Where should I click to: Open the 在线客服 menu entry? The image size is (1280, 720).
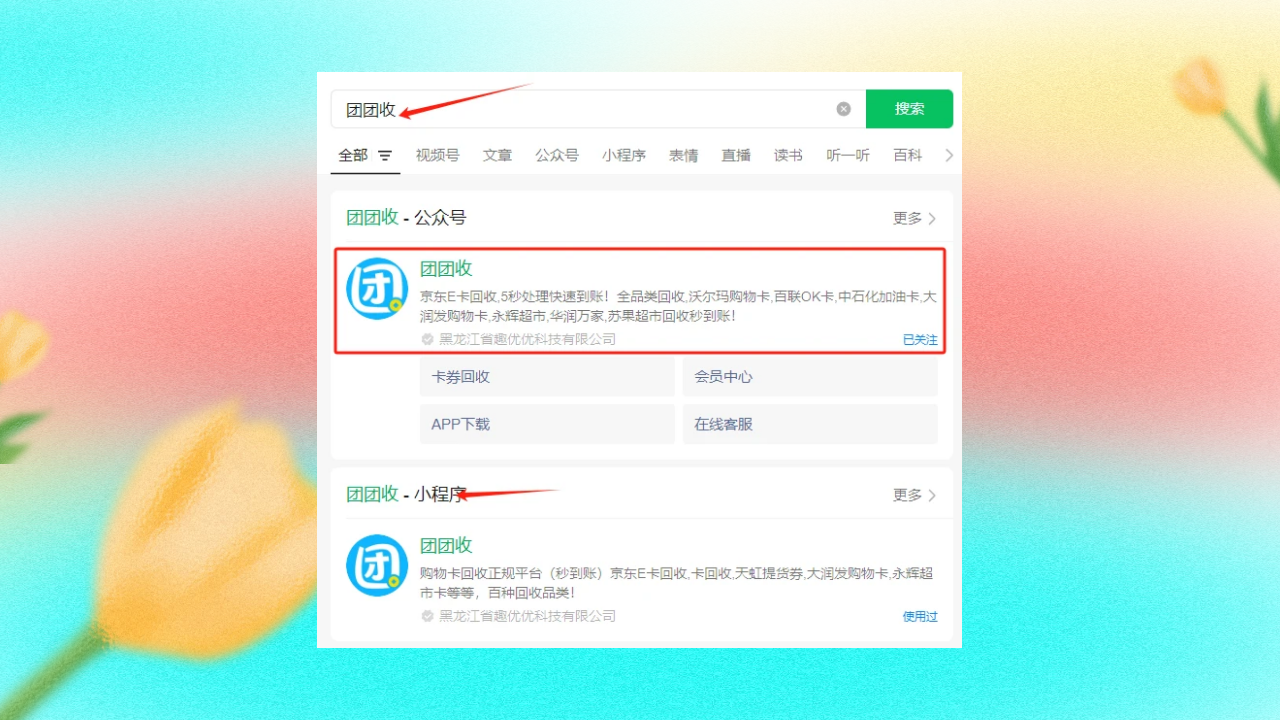[810, 424]
